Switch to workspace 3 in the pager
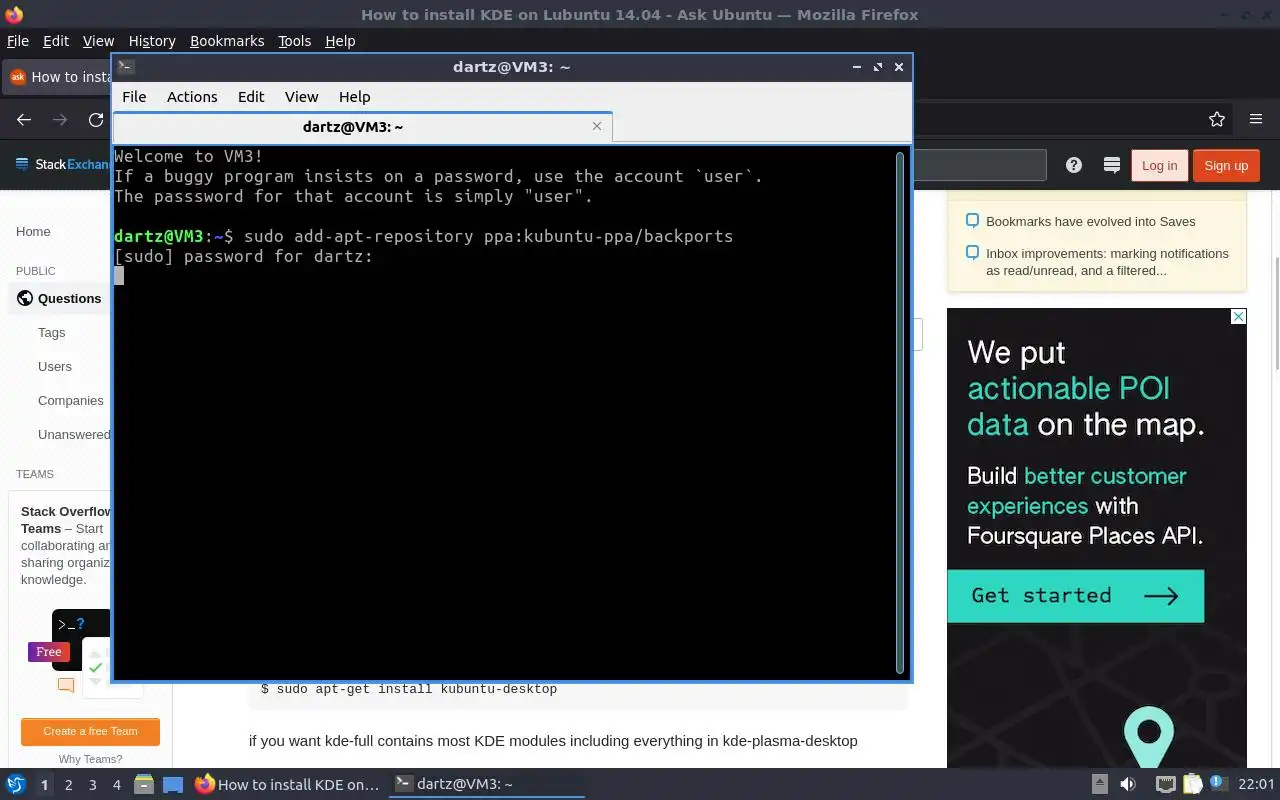Screen dimensions: 1280x800 coord(92,785)
